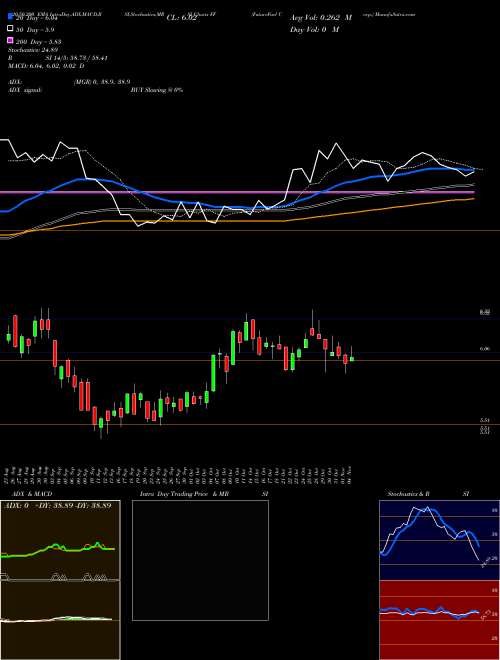
Task: Open the empty Intra Day Trading Price panel
Action: click(x=200, y=560)
